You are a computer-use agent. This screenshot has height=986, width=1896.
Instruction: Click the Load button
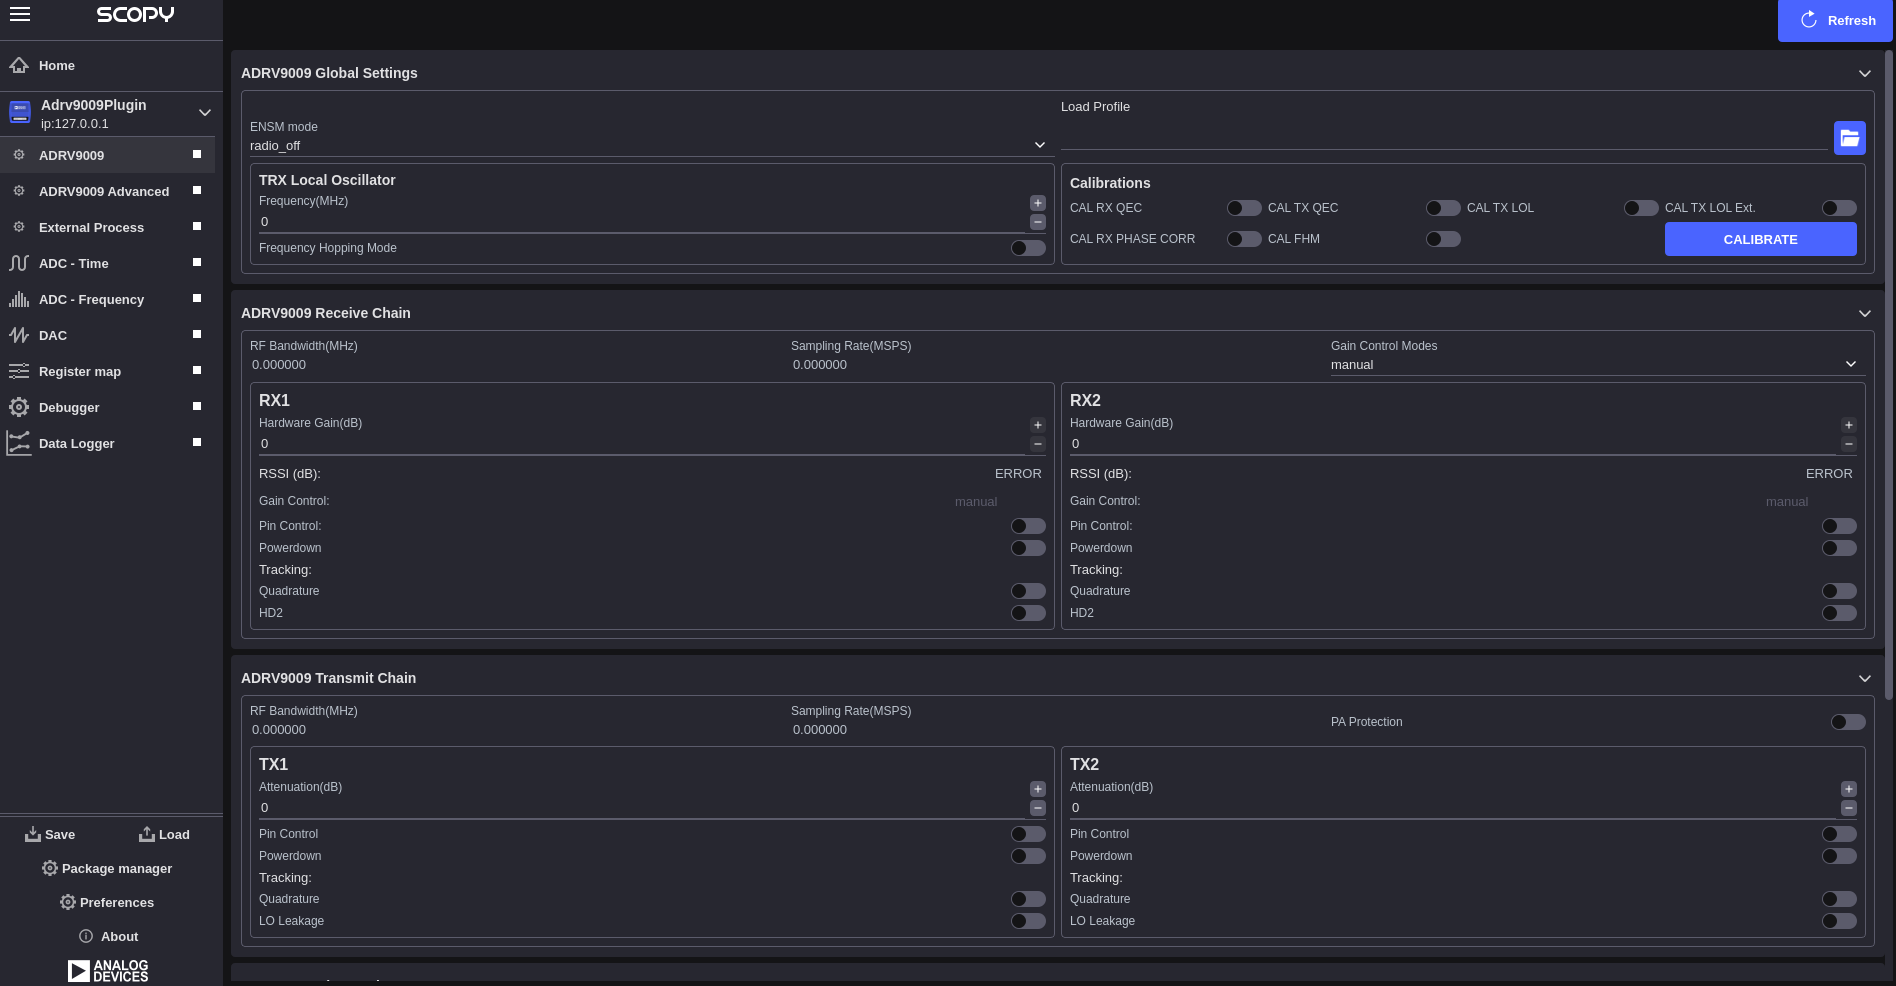click(x=164, y=834)
